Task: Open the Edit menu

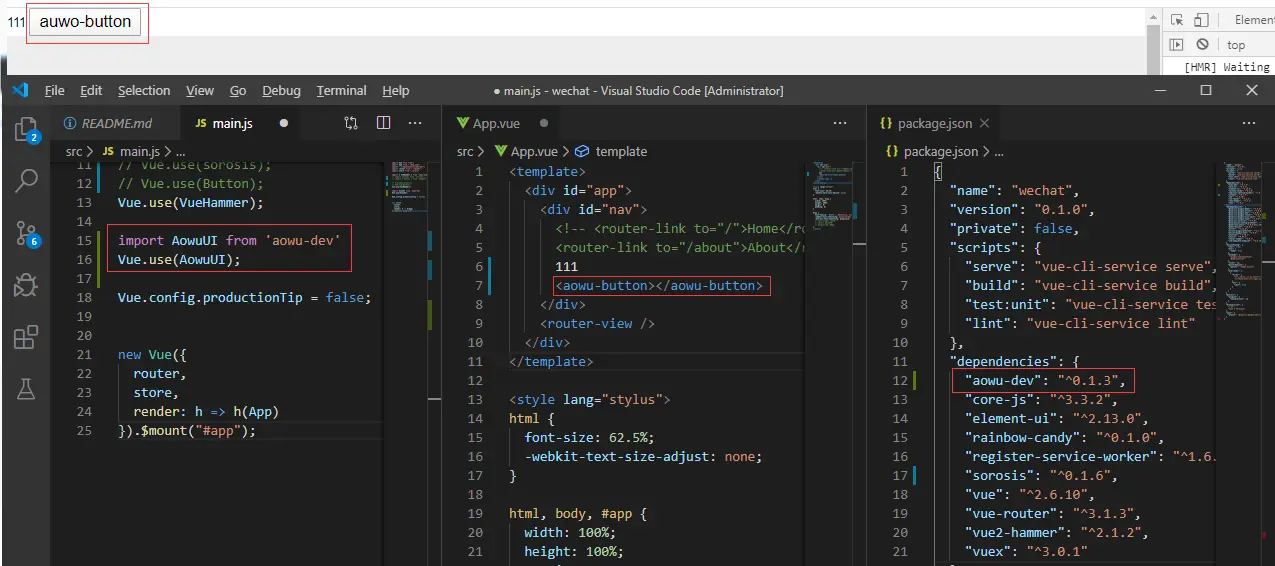Action: pyautogui.click(x=91, y=90)
